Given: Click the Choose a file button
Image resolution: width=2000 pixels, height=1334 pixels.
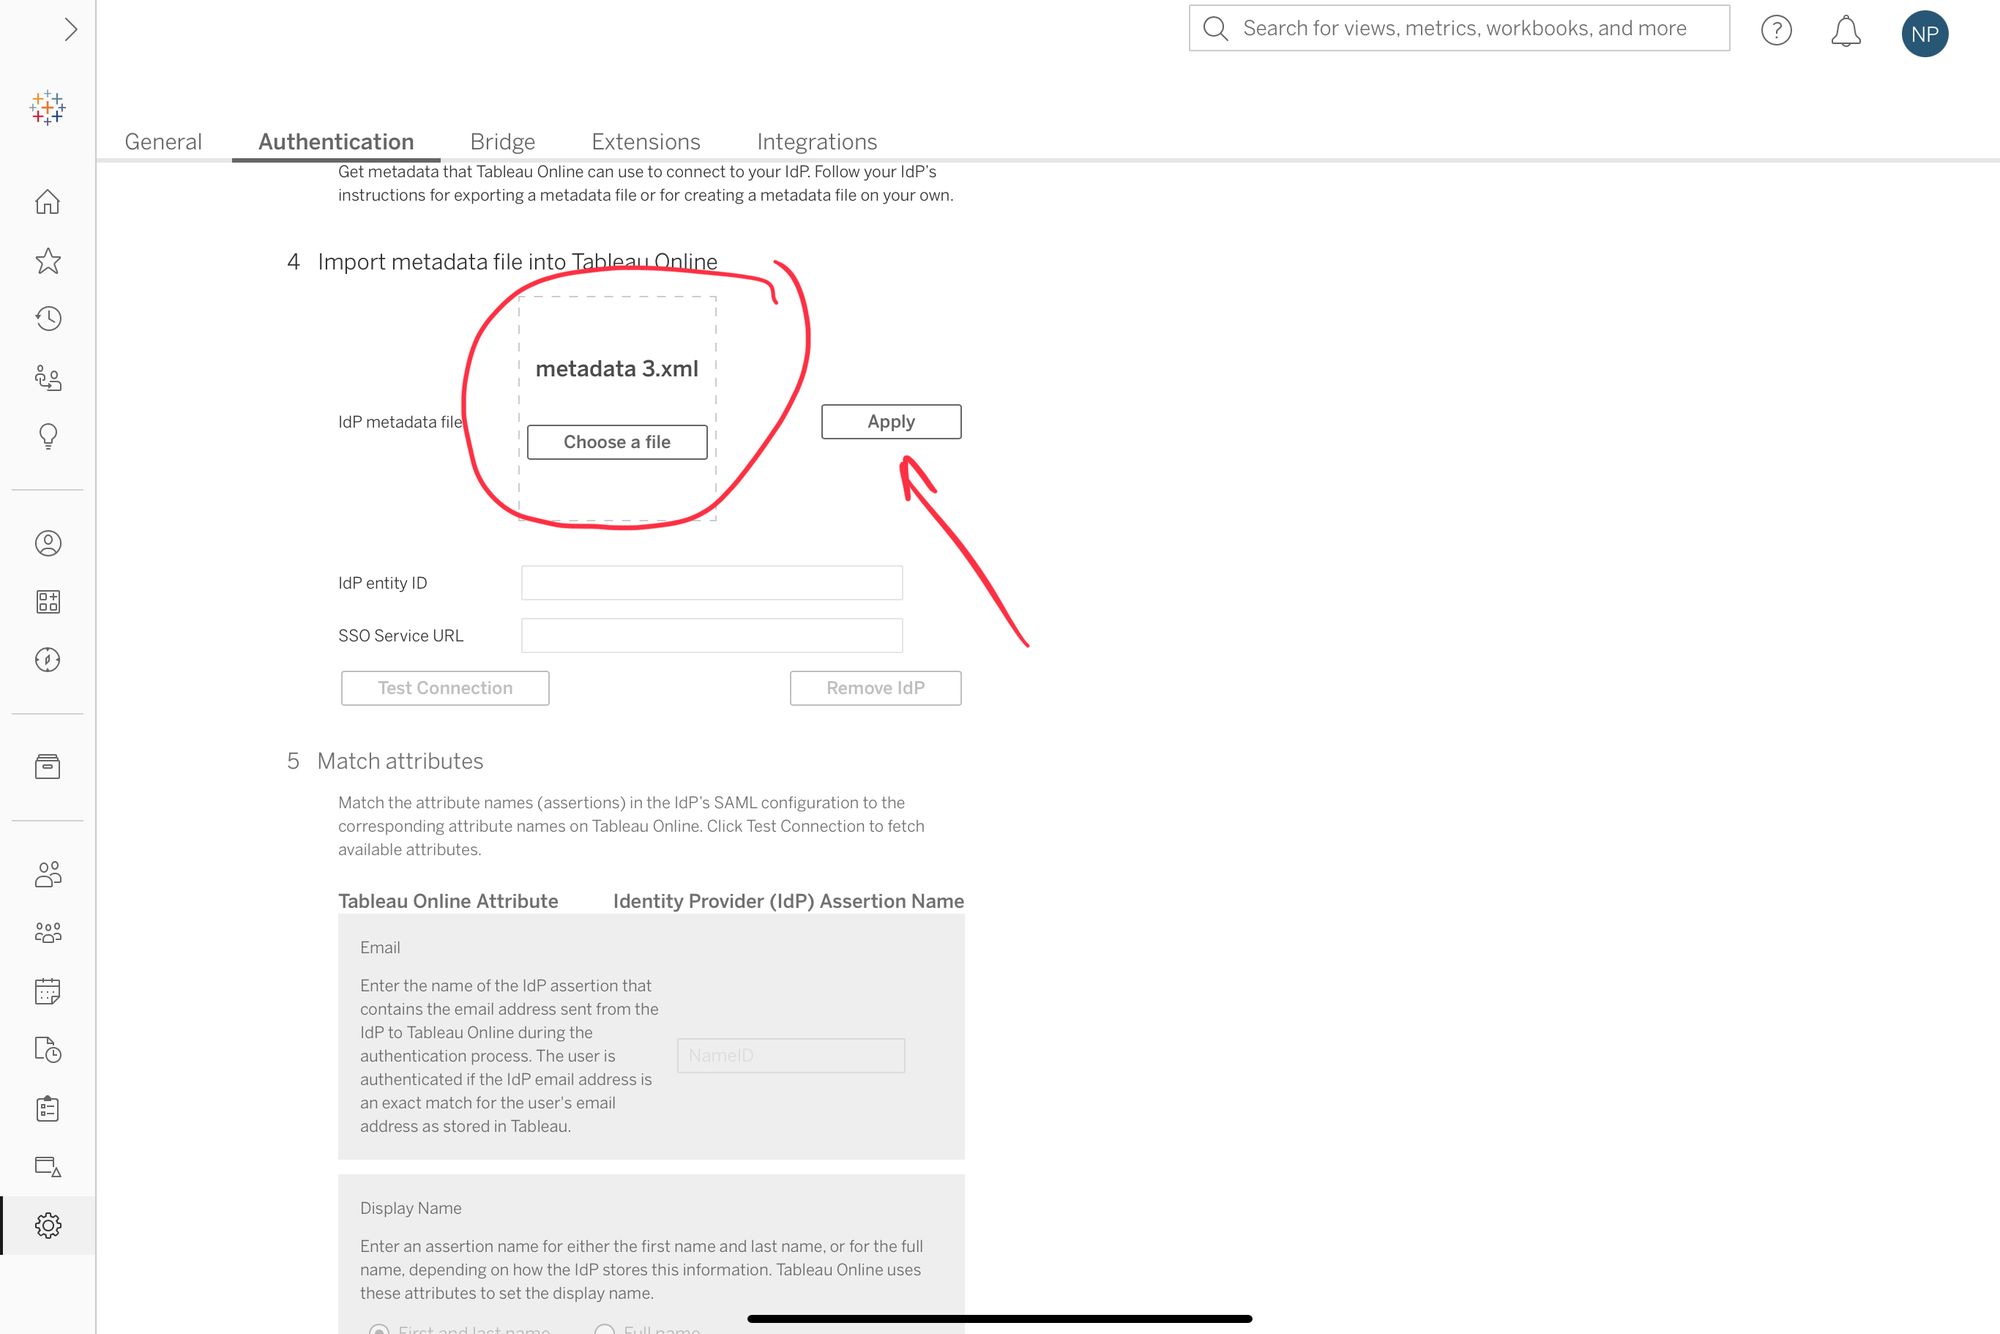Looking at the screenshot, I should 617,442.
